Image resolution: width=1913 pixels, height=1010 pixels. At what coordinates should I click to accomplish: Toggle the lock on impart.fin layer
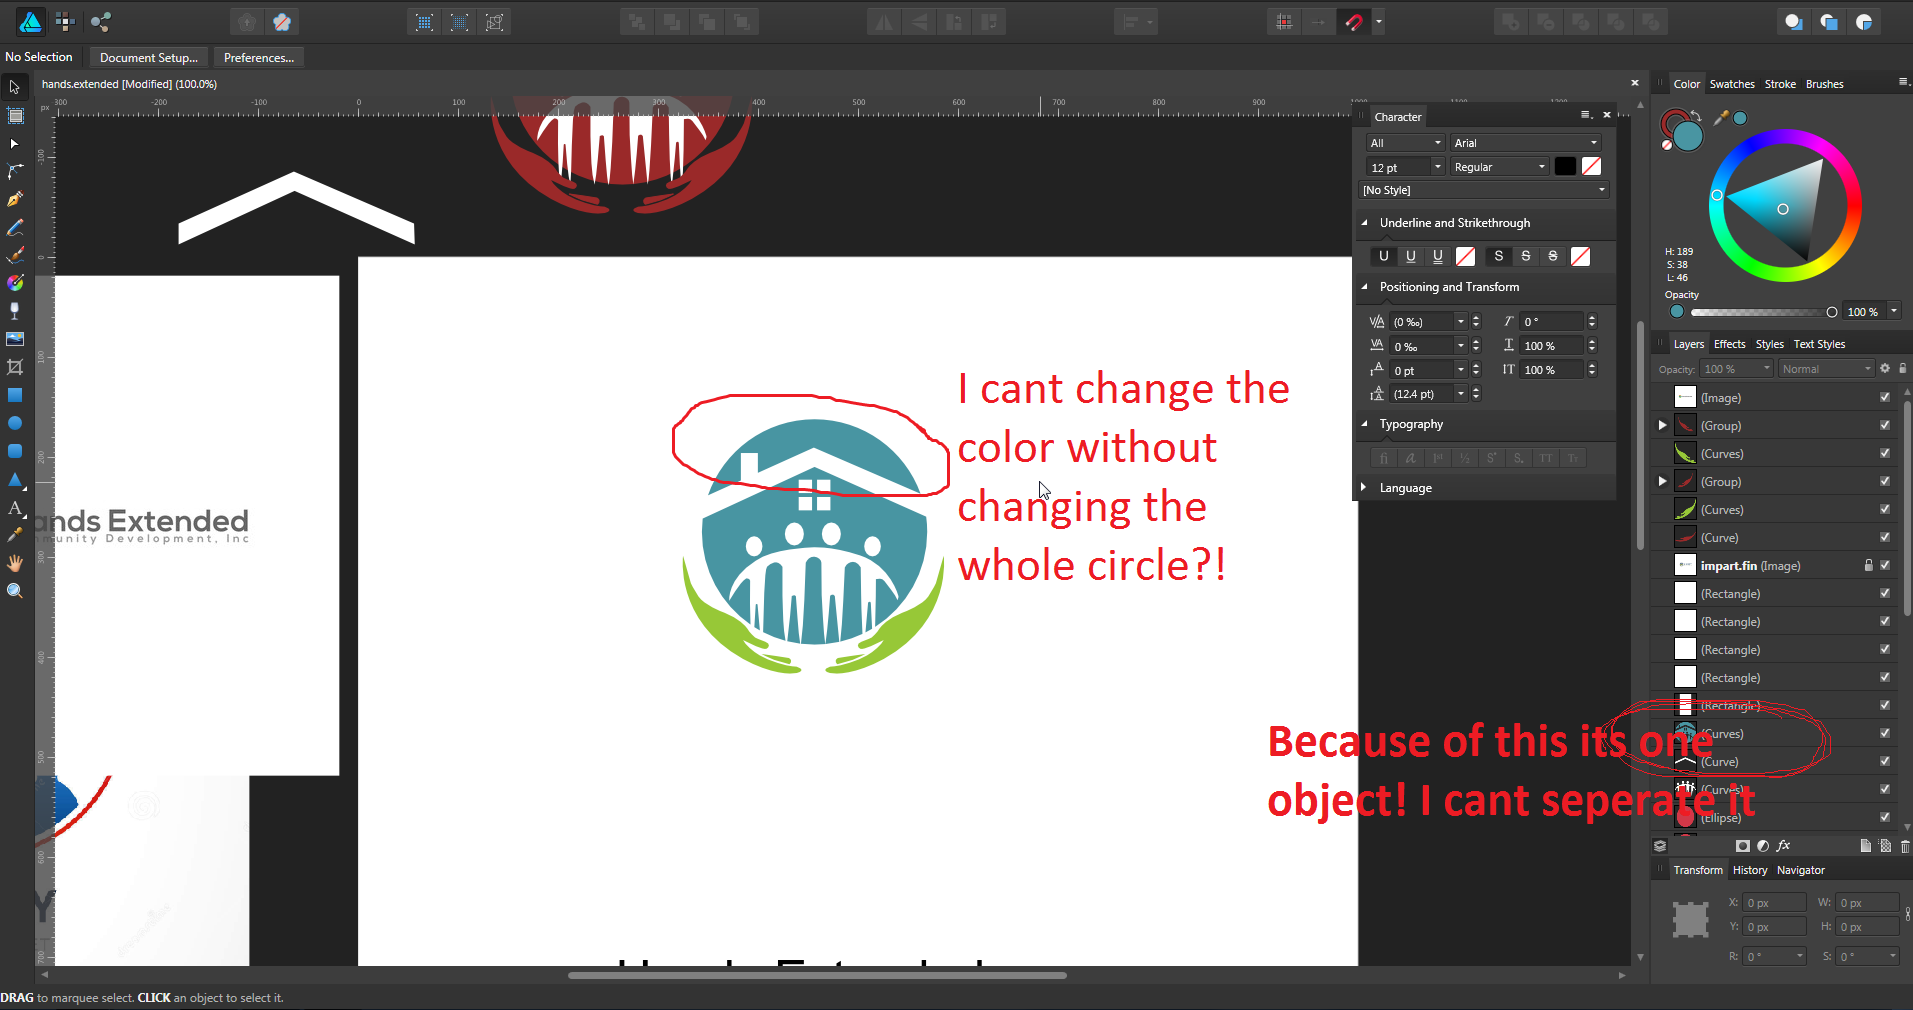pos(1868,566)
